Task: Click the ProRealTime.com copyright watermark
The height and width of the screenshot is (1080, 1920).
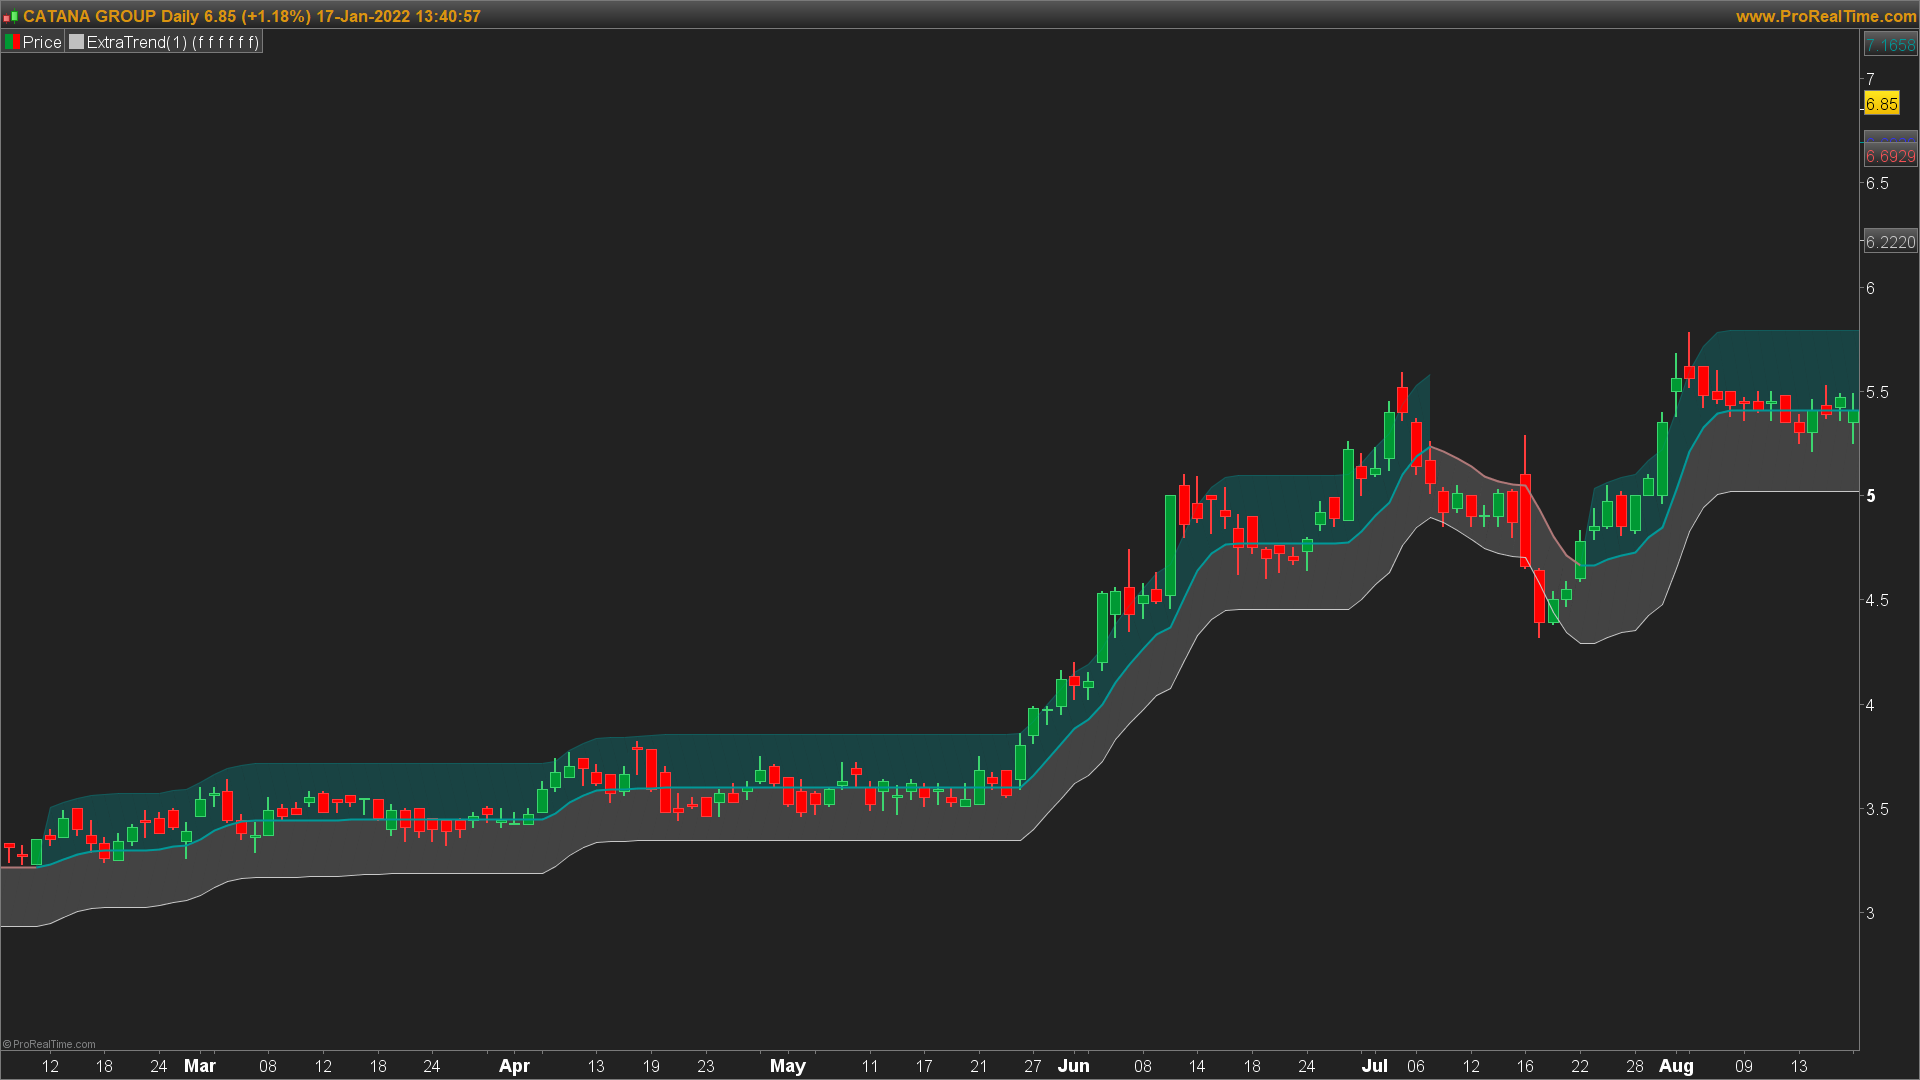Action: [x=50, y=1044]
